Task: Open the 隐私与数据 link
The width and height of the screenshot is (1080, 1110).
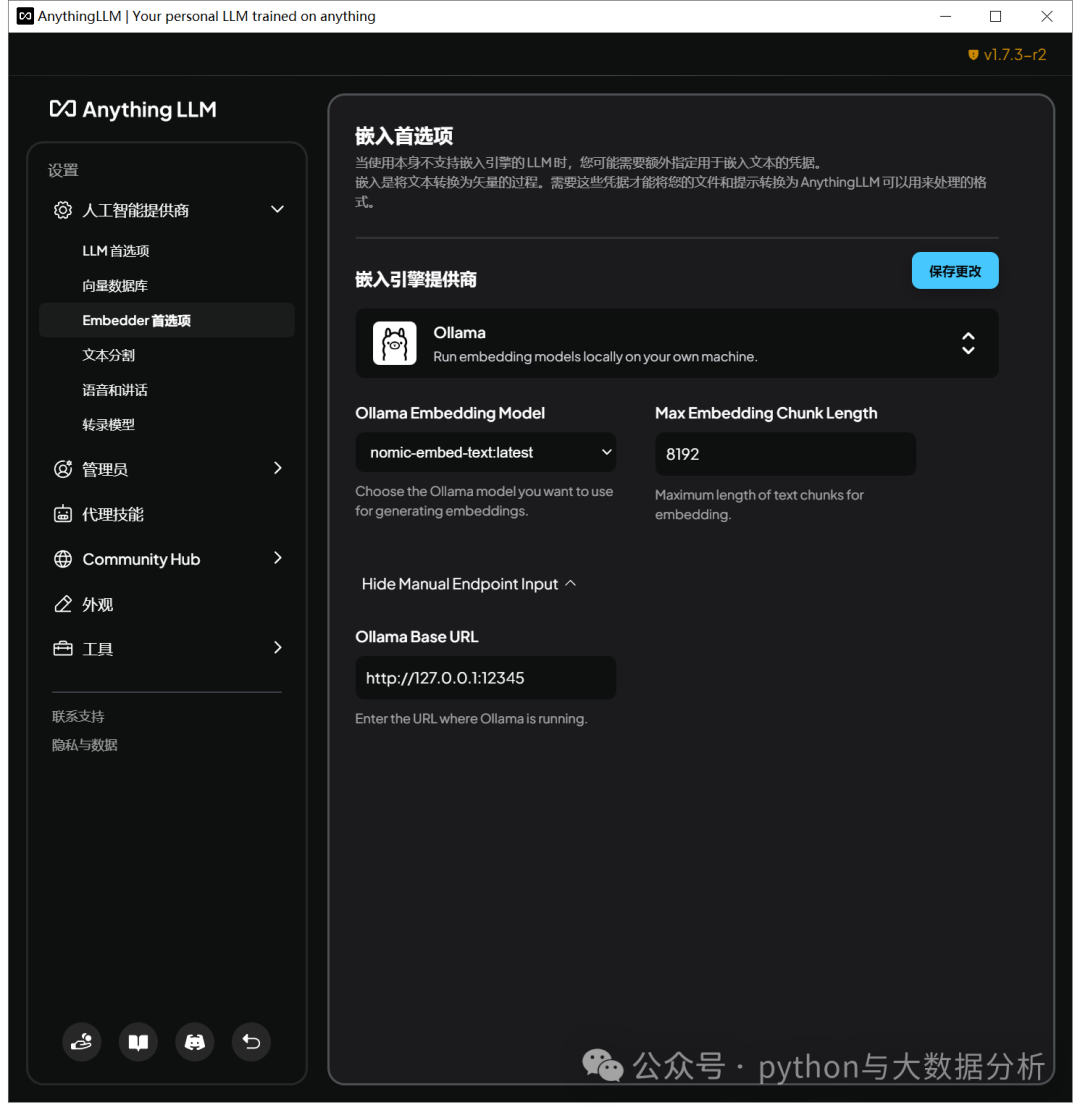Action: (x=84, y=745)
